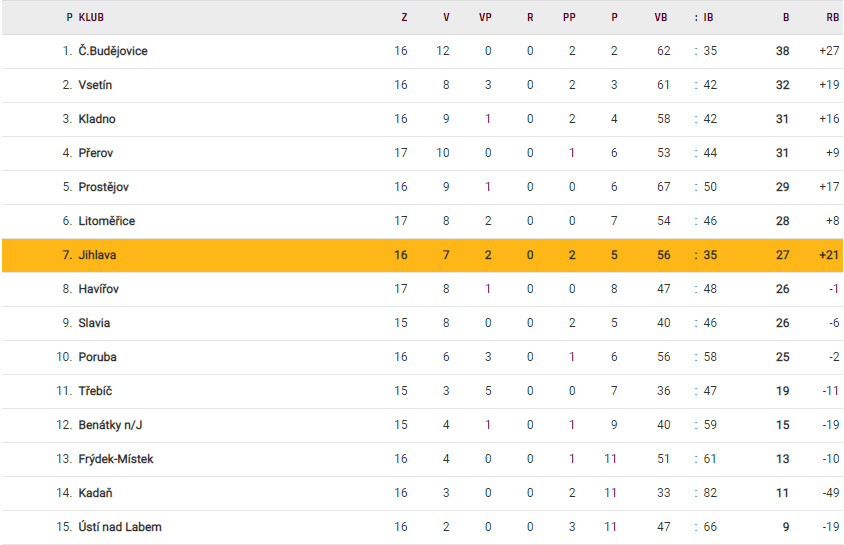Click the PP column header
844x545 pixels.
point(569,17)
